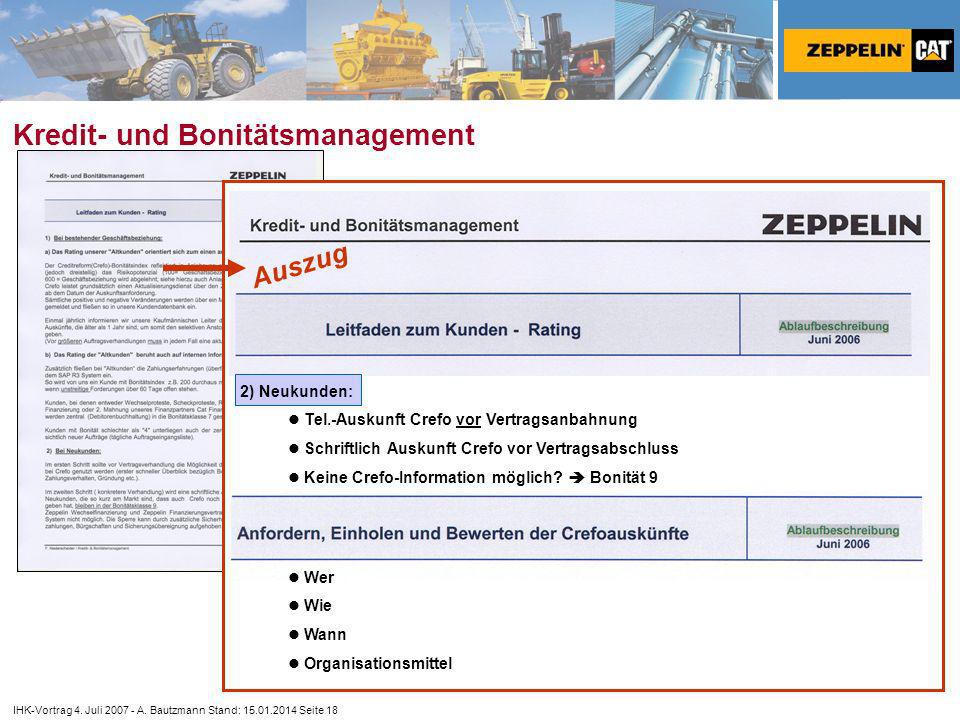Click the Zeppelin CAT logo in the banner
Image resolution: width=960 pixels, height=720 pixels.
pyautogui.click(x=868, y=50)
